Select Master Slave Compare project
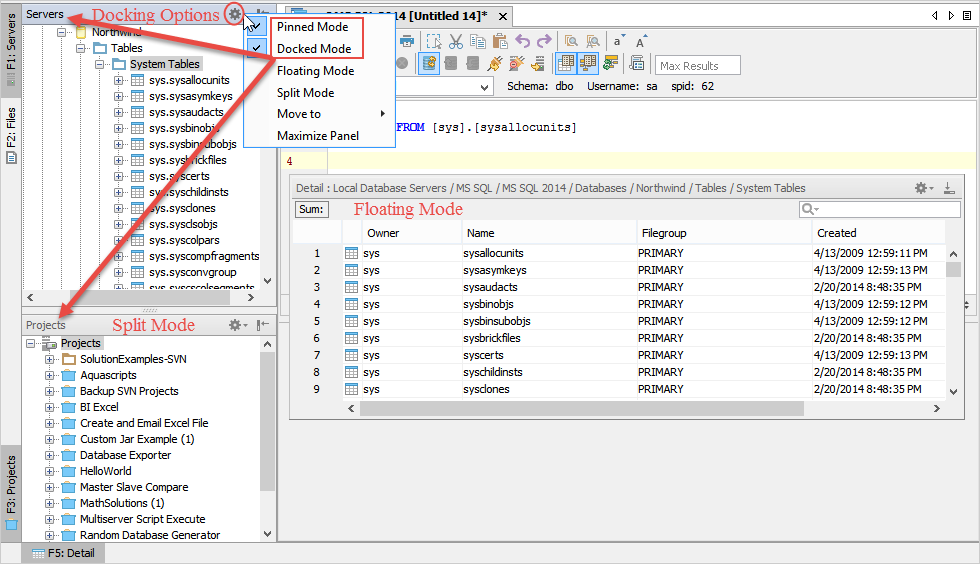This screenshot has width=980, height=564. click(134, 487)
